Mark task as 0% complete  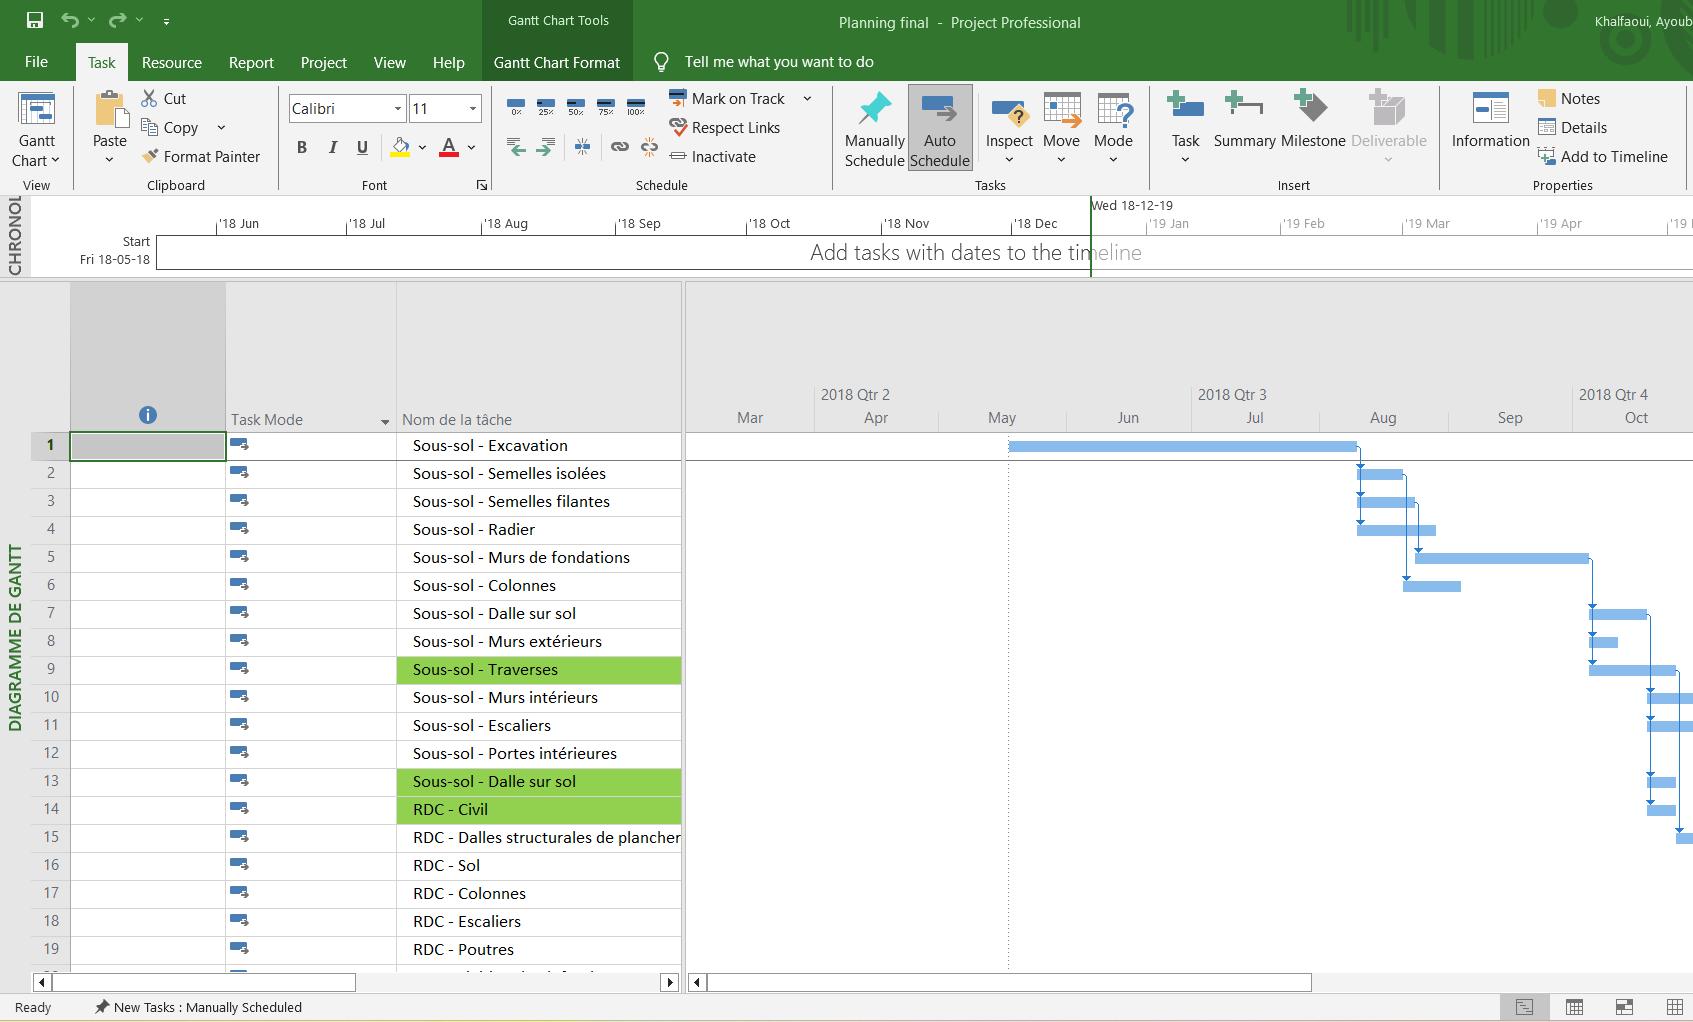click(516, 106)
